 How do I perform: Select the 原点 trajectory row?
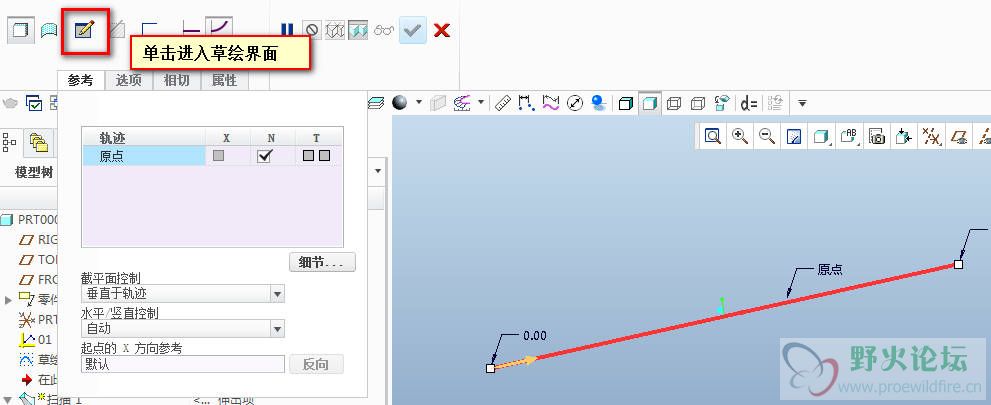(213, 155)
